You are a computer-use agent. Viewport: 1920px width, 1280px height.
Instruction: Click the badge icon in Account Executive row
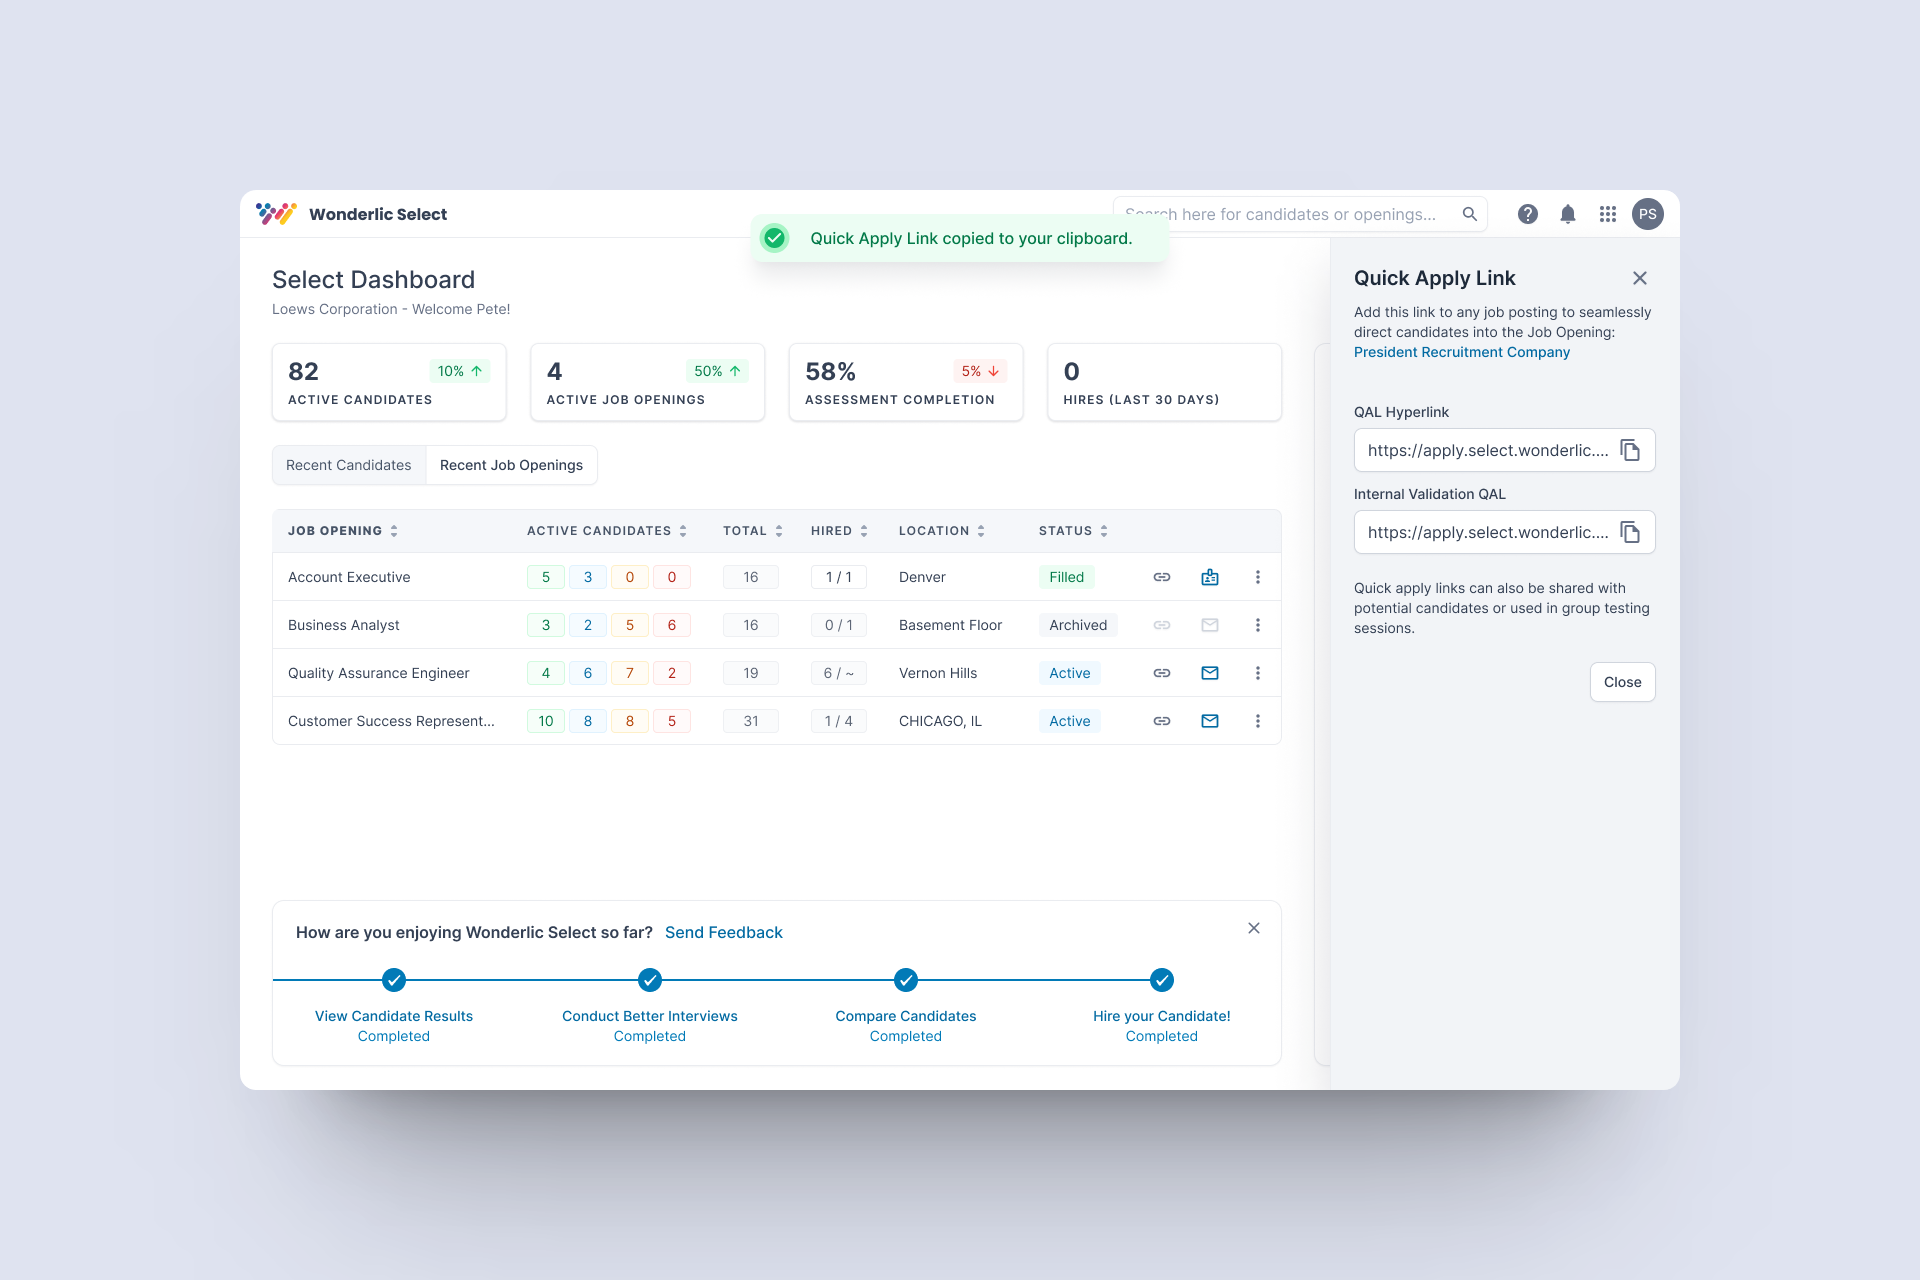[1209, 577]
